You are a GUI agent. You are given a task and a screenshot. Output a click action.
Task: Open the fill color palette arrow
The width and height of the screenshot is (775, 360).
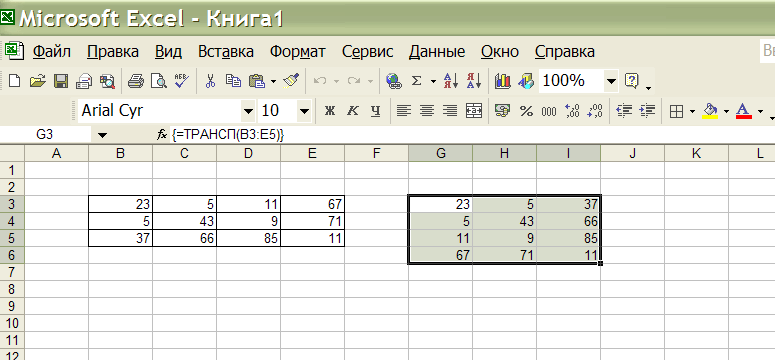point(726,112)
